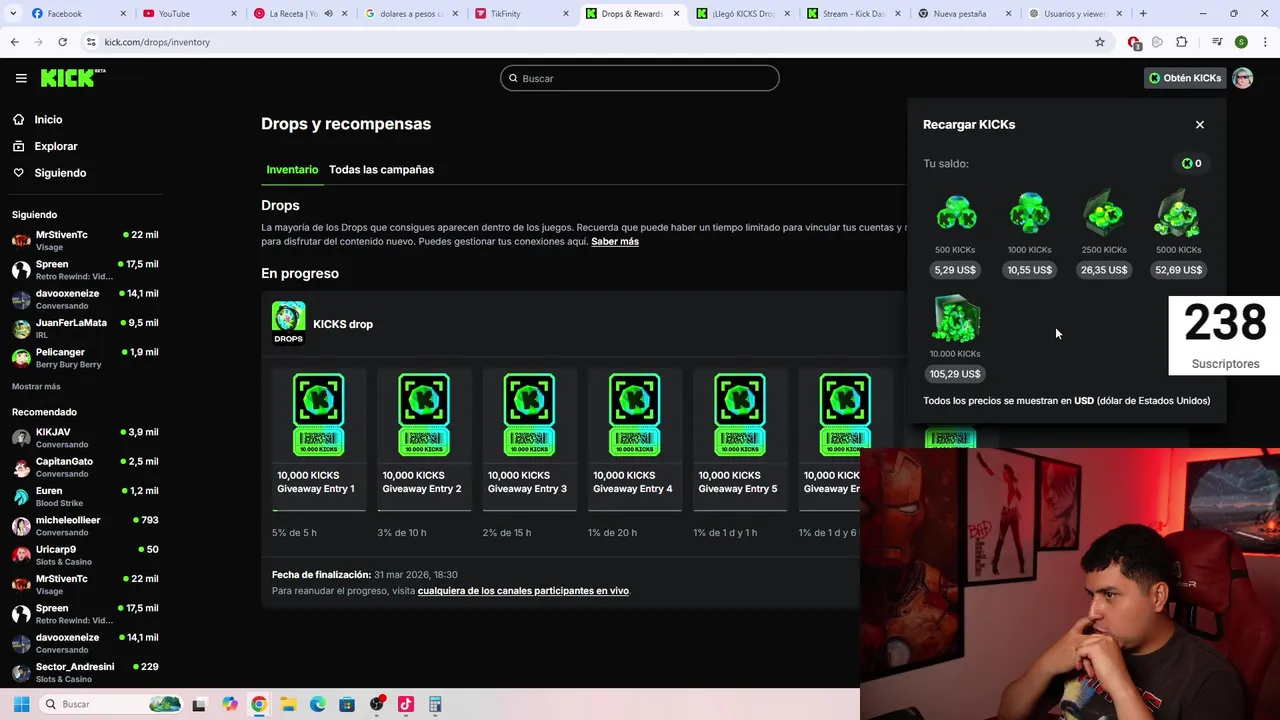Open Microsoft Edge from taskbar

click(317, 704)
